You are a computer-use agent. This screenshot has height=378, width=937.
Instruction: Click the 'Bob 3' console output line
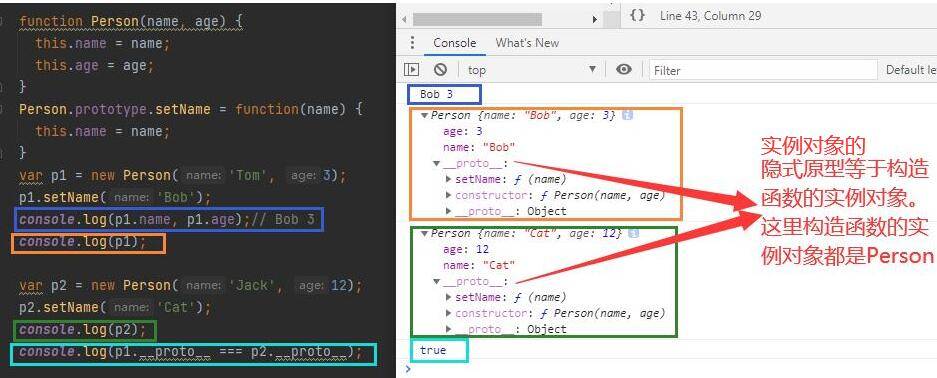pyautogui.click(x=437, y=94)
